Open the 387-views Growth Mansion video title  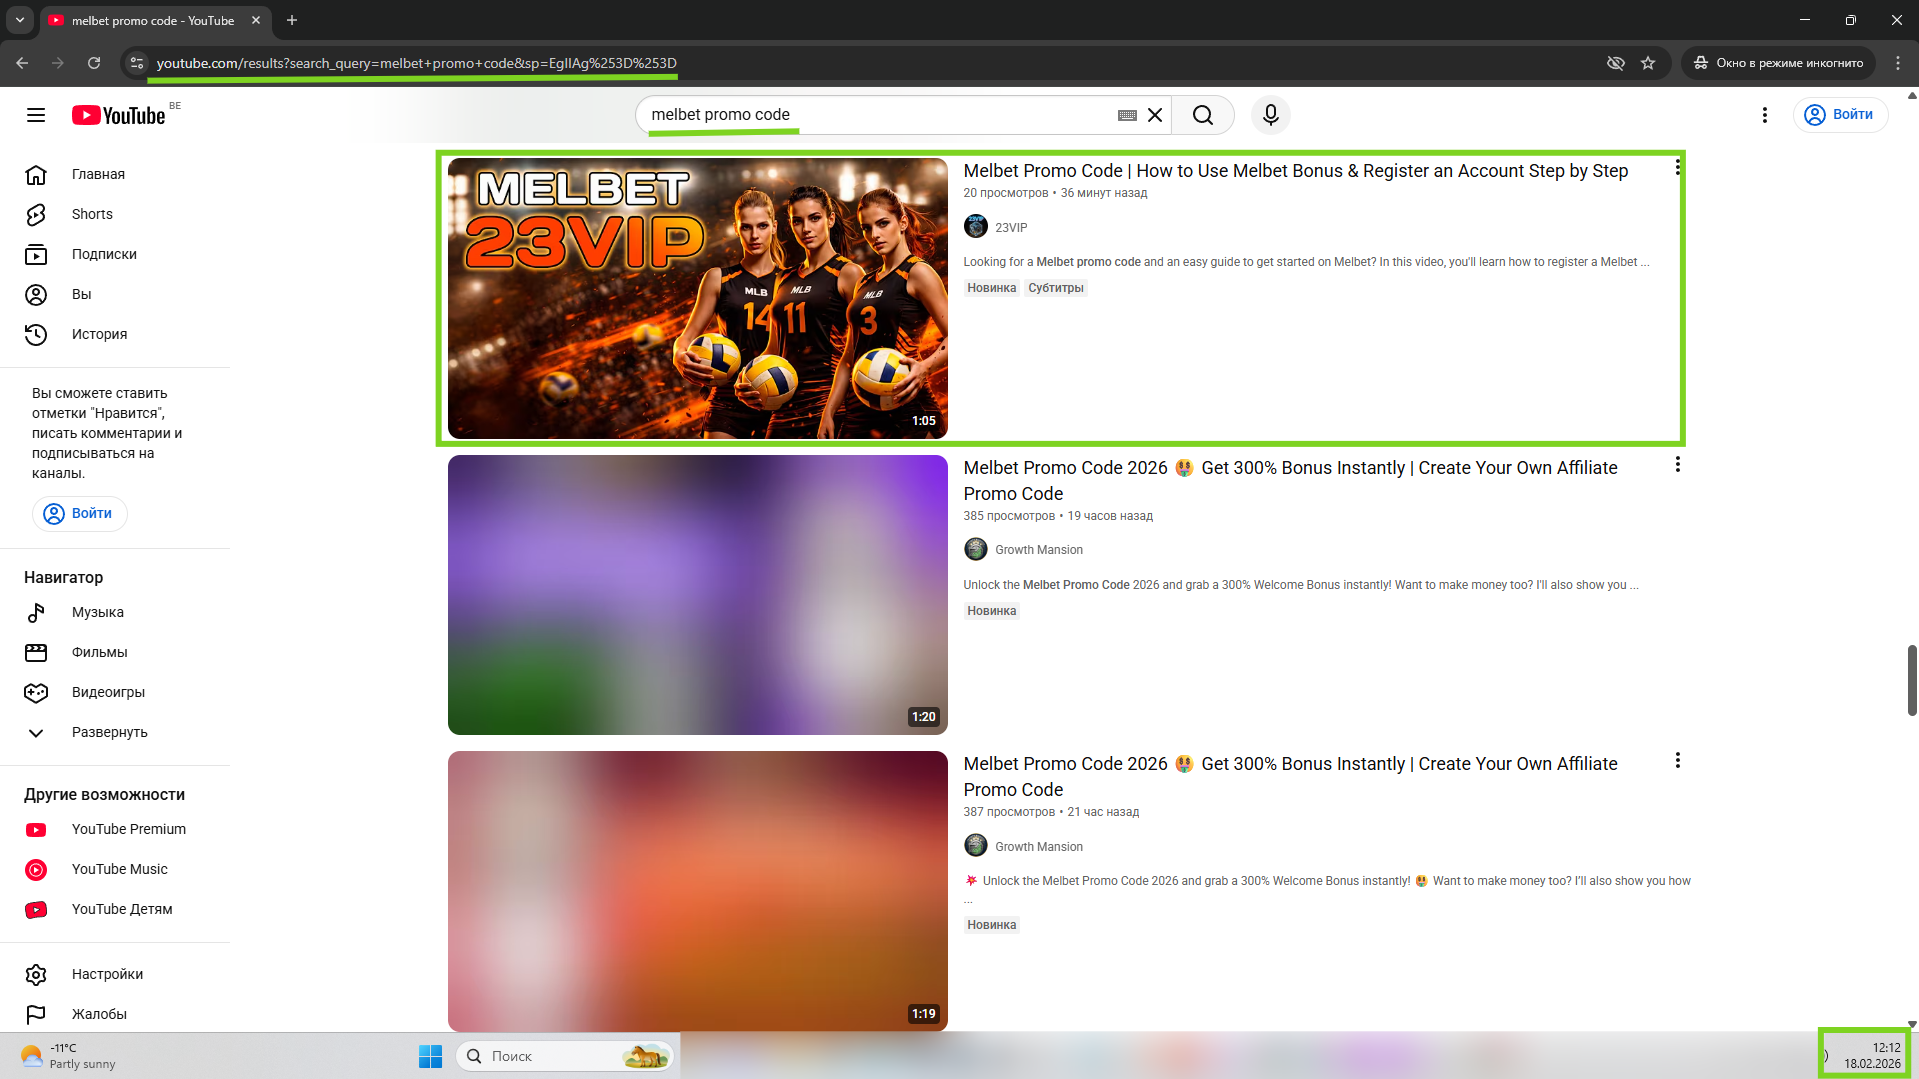tap(1290, 777)
